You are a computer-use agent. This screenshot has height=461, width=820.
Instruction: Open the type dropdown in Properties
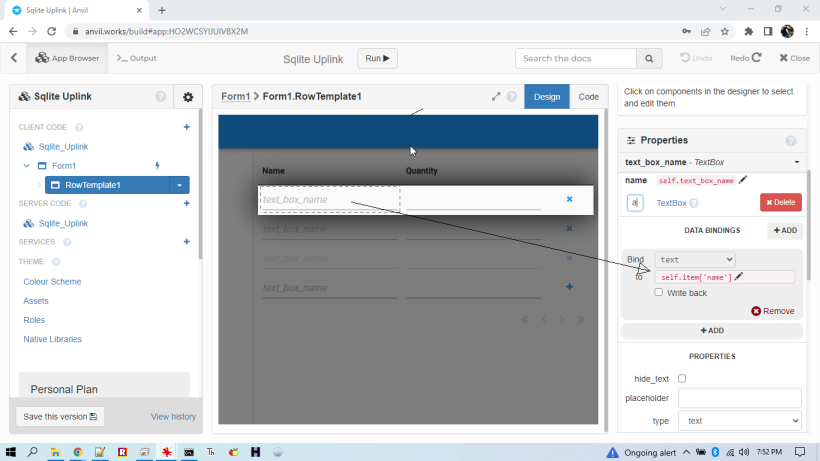[x=739, y=421]
